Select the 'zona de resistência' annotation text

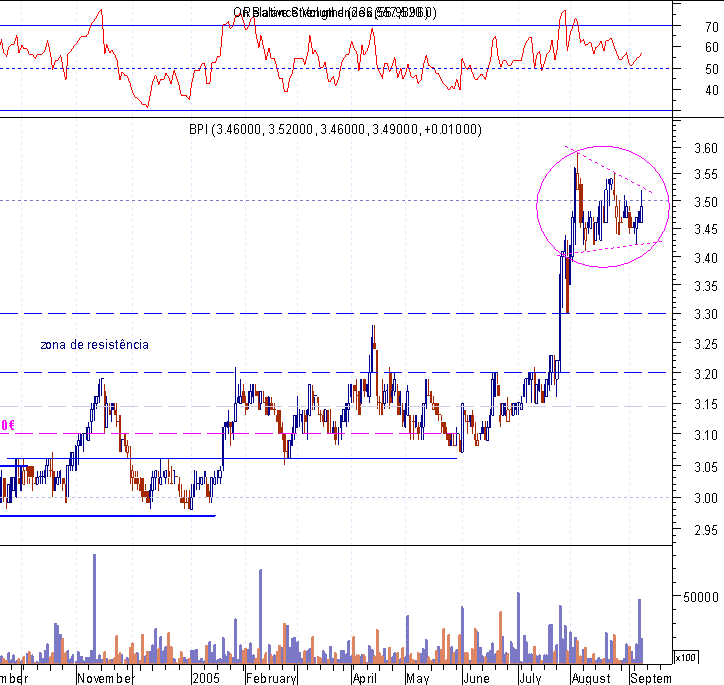point(95,345)
